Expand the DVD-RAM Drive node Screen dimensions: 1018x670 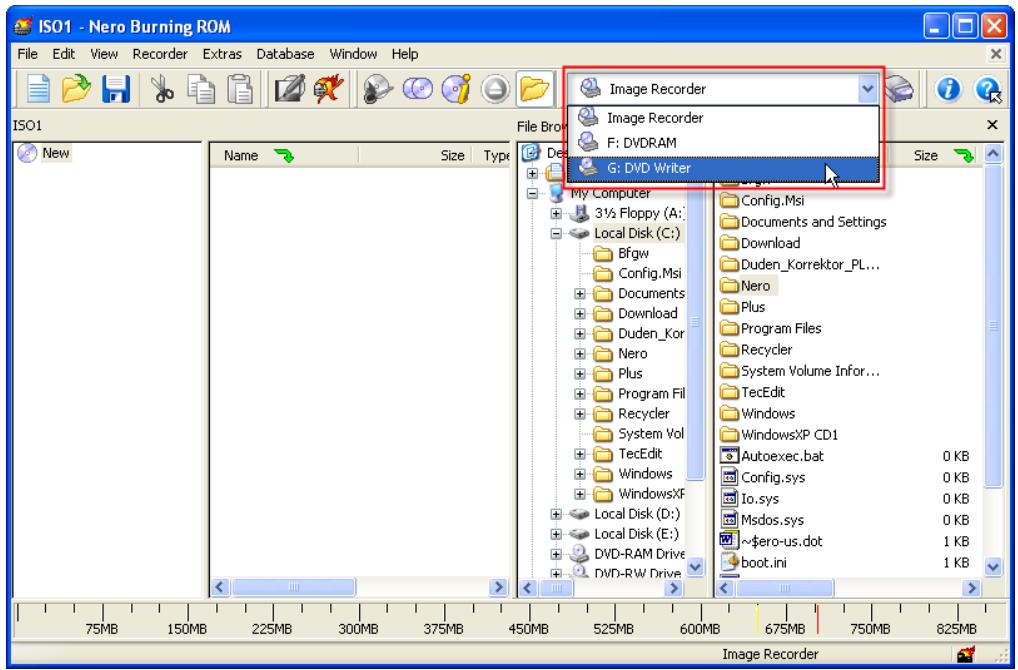coord(556,554)
